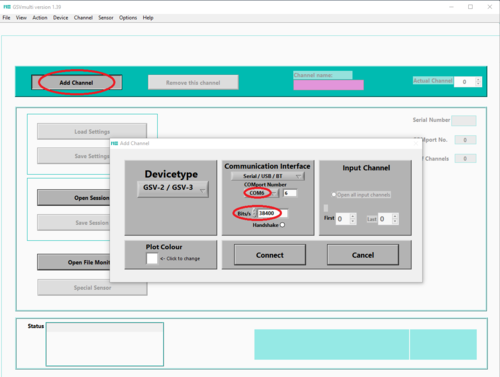Click the Connect button

pyautogui.click(x=270, y=255)
